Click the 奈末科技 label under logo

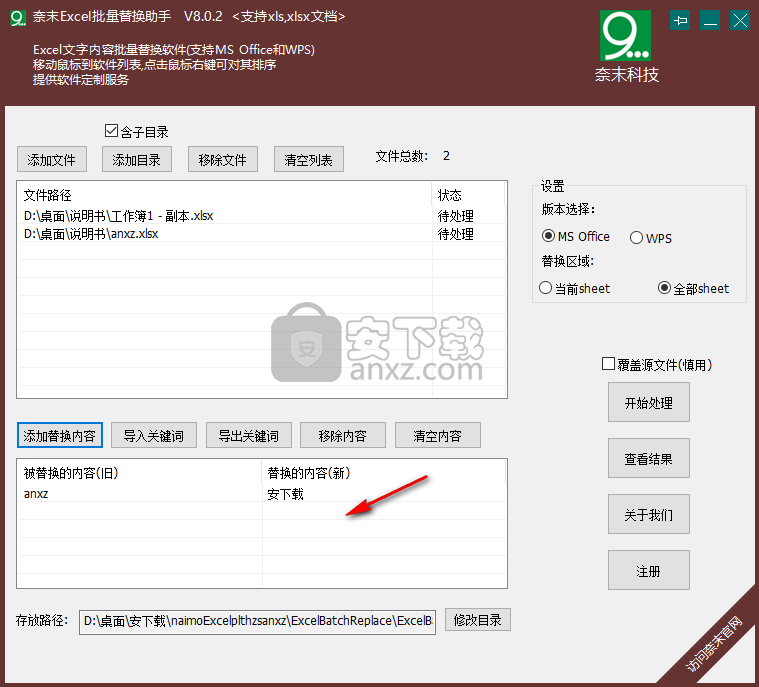click(x=626, y=75)
